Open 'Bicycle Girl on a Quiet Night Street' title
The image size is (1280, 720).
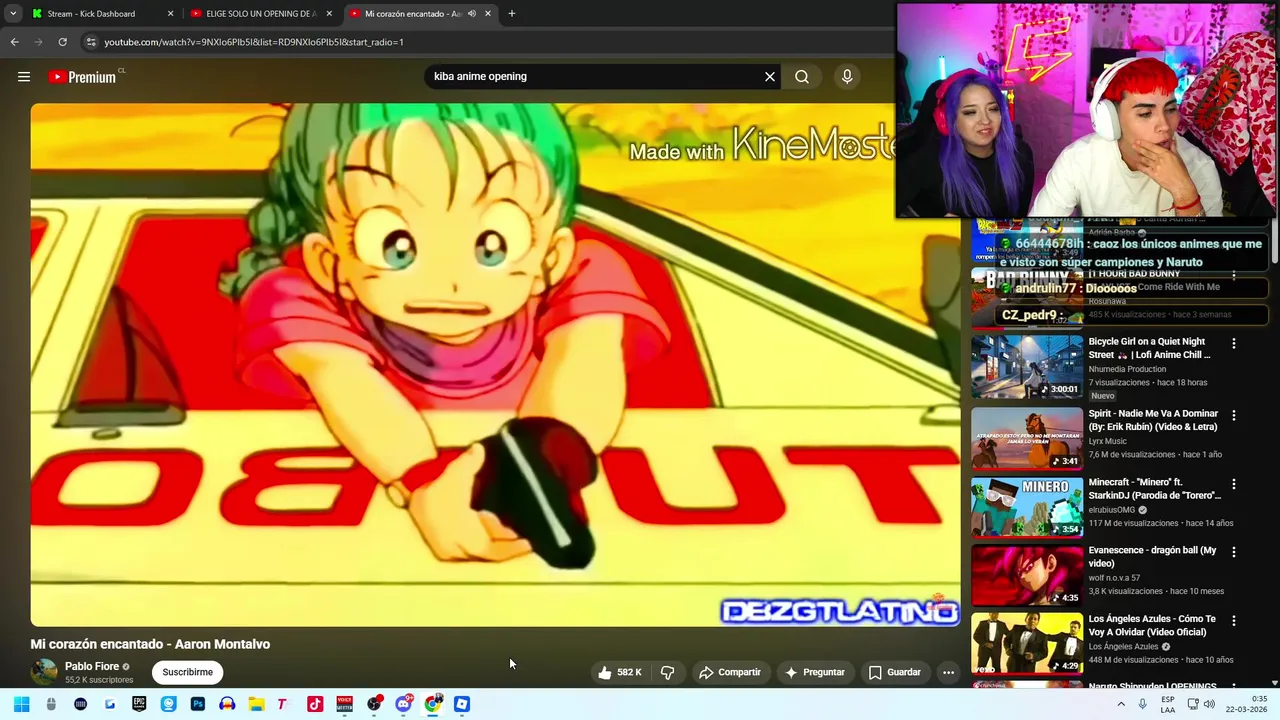click(x=1150, y=348)
